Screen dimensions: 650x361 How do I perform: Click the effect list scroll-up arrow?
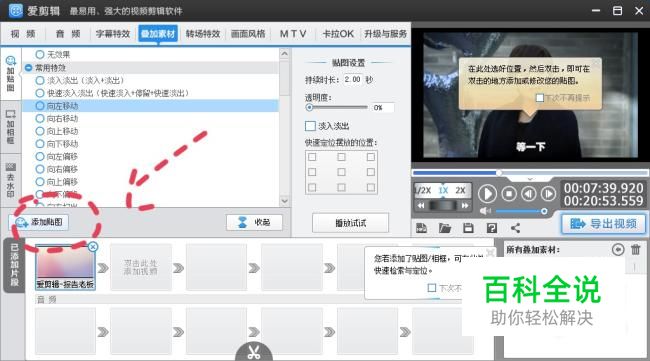point(284,53)
